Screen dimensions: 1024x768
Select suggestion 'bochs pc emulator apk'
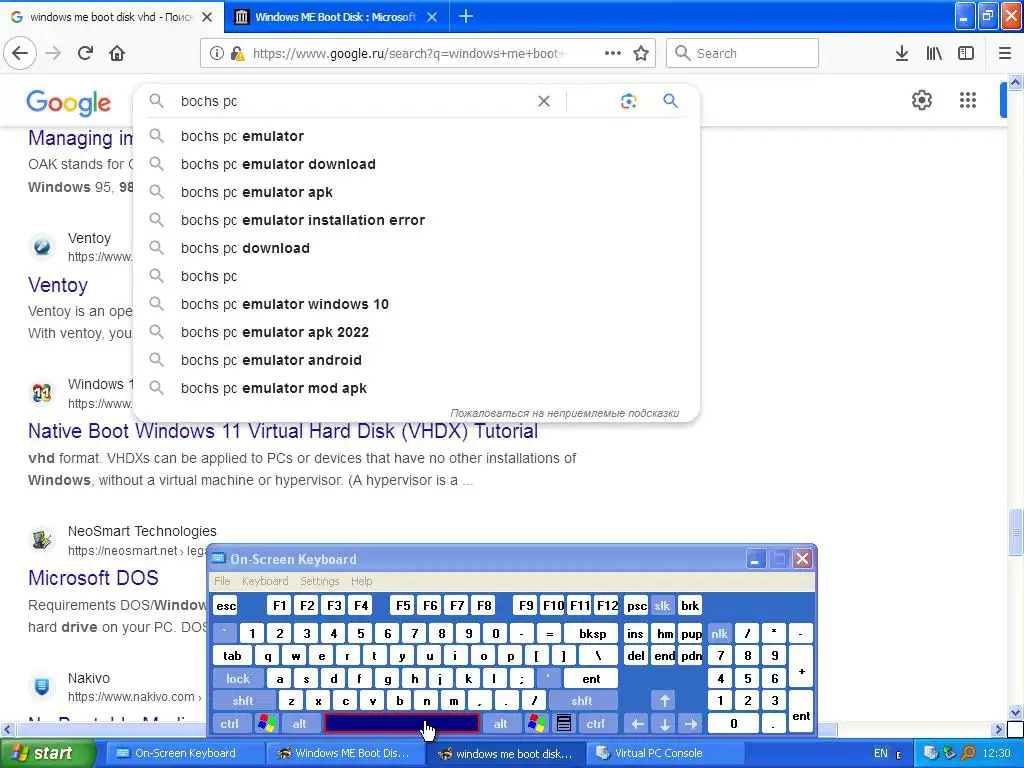[416, 192]
